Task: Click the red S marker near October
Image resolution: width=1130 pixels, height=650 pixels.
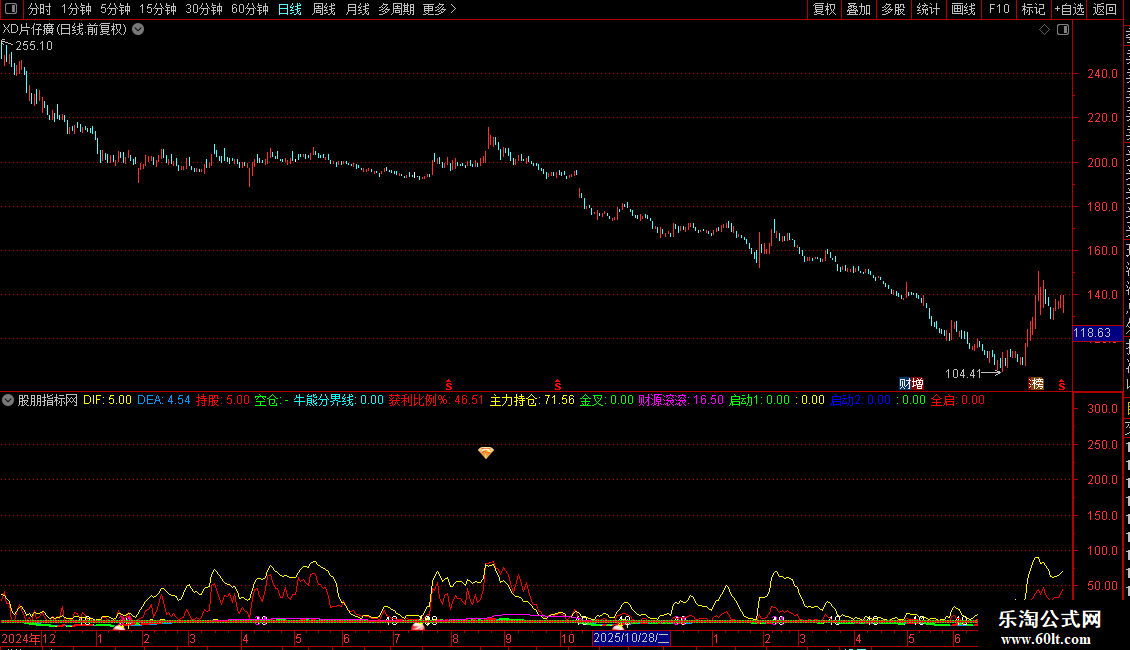Action: pyautogui.click(x=557, y=386)
